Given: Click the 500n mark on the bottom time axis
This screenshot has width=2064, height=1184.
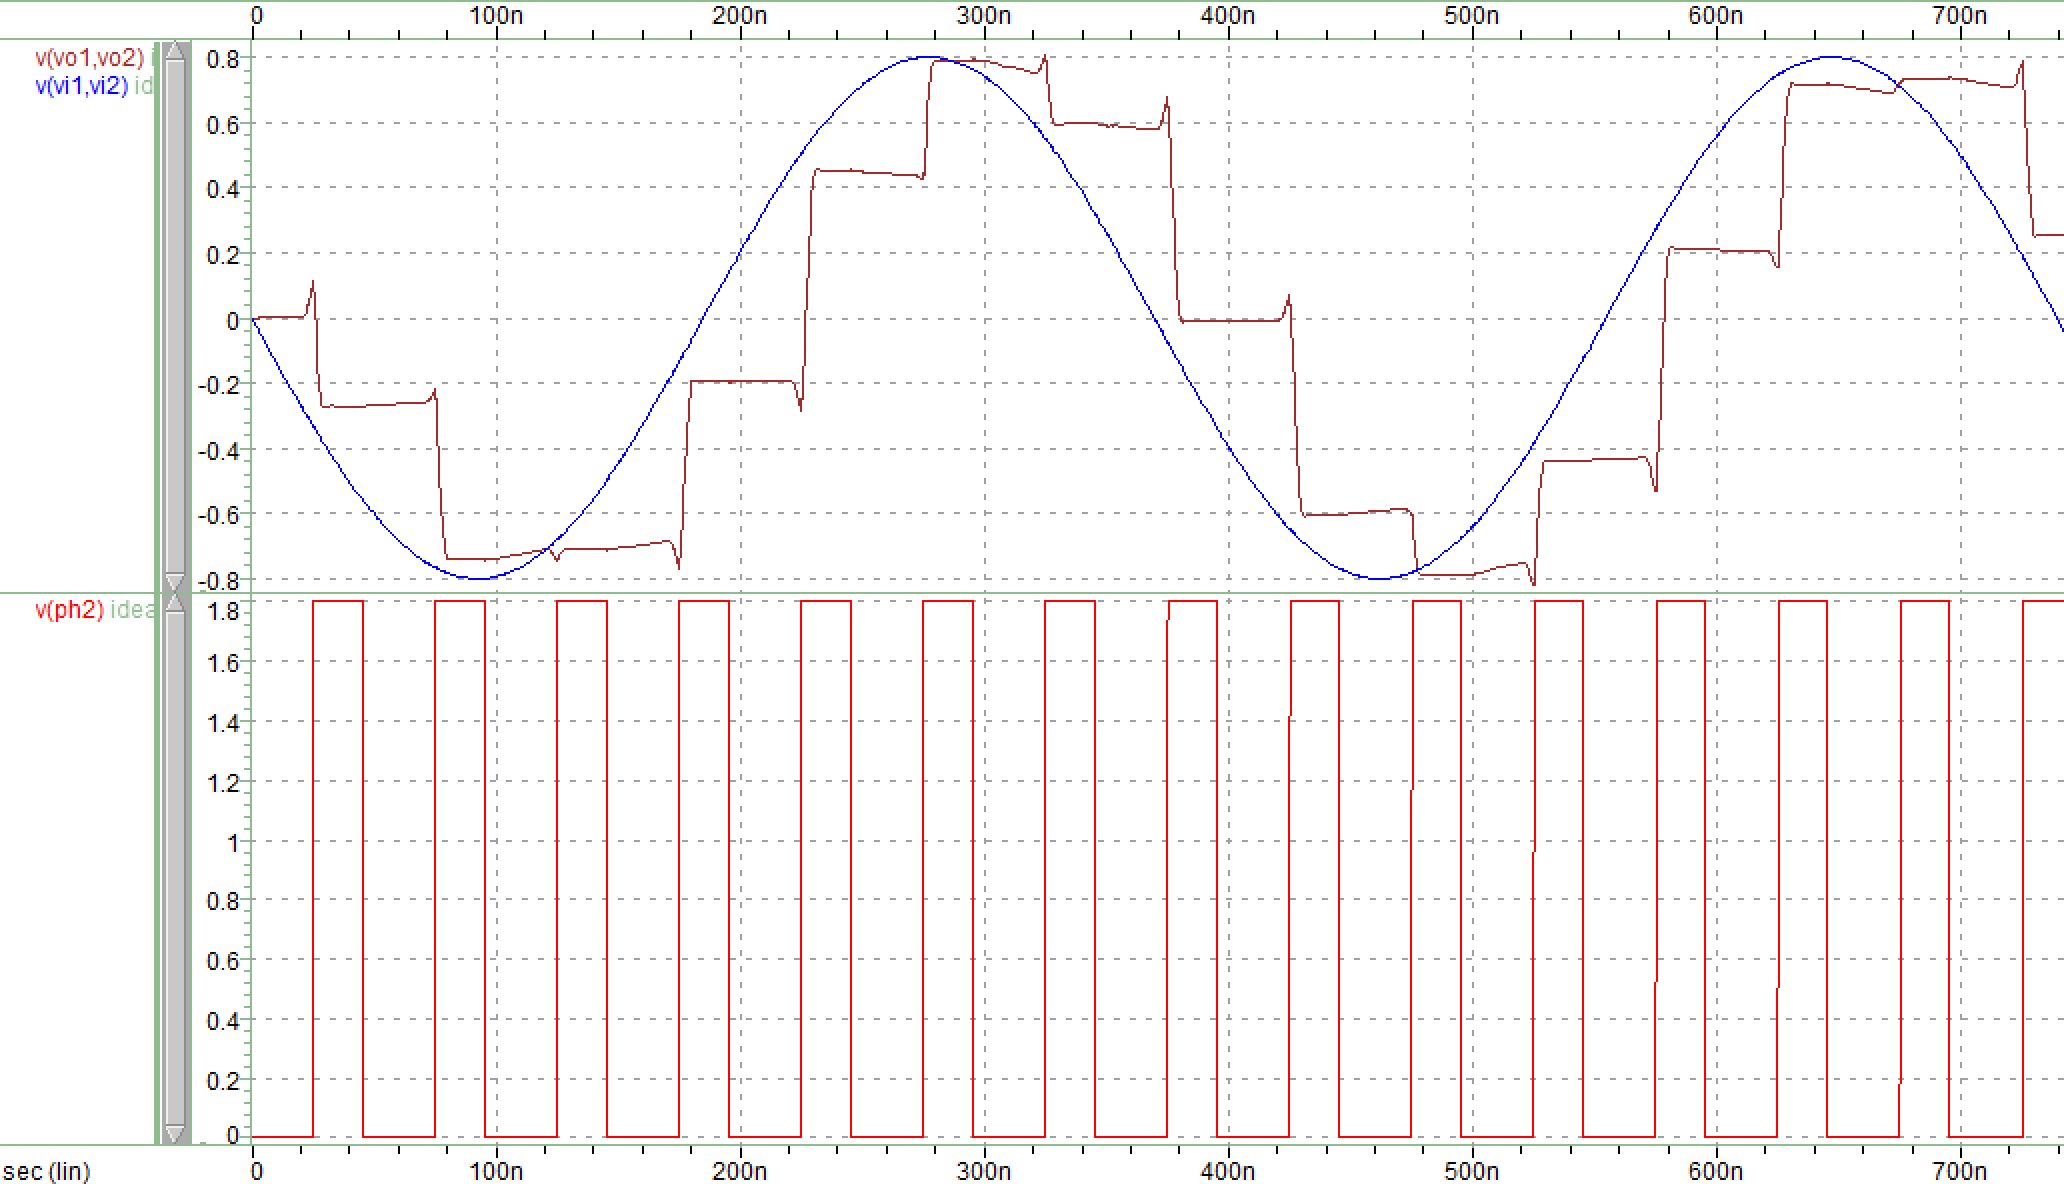Looking at the screenshot, I should 1471,1170.
